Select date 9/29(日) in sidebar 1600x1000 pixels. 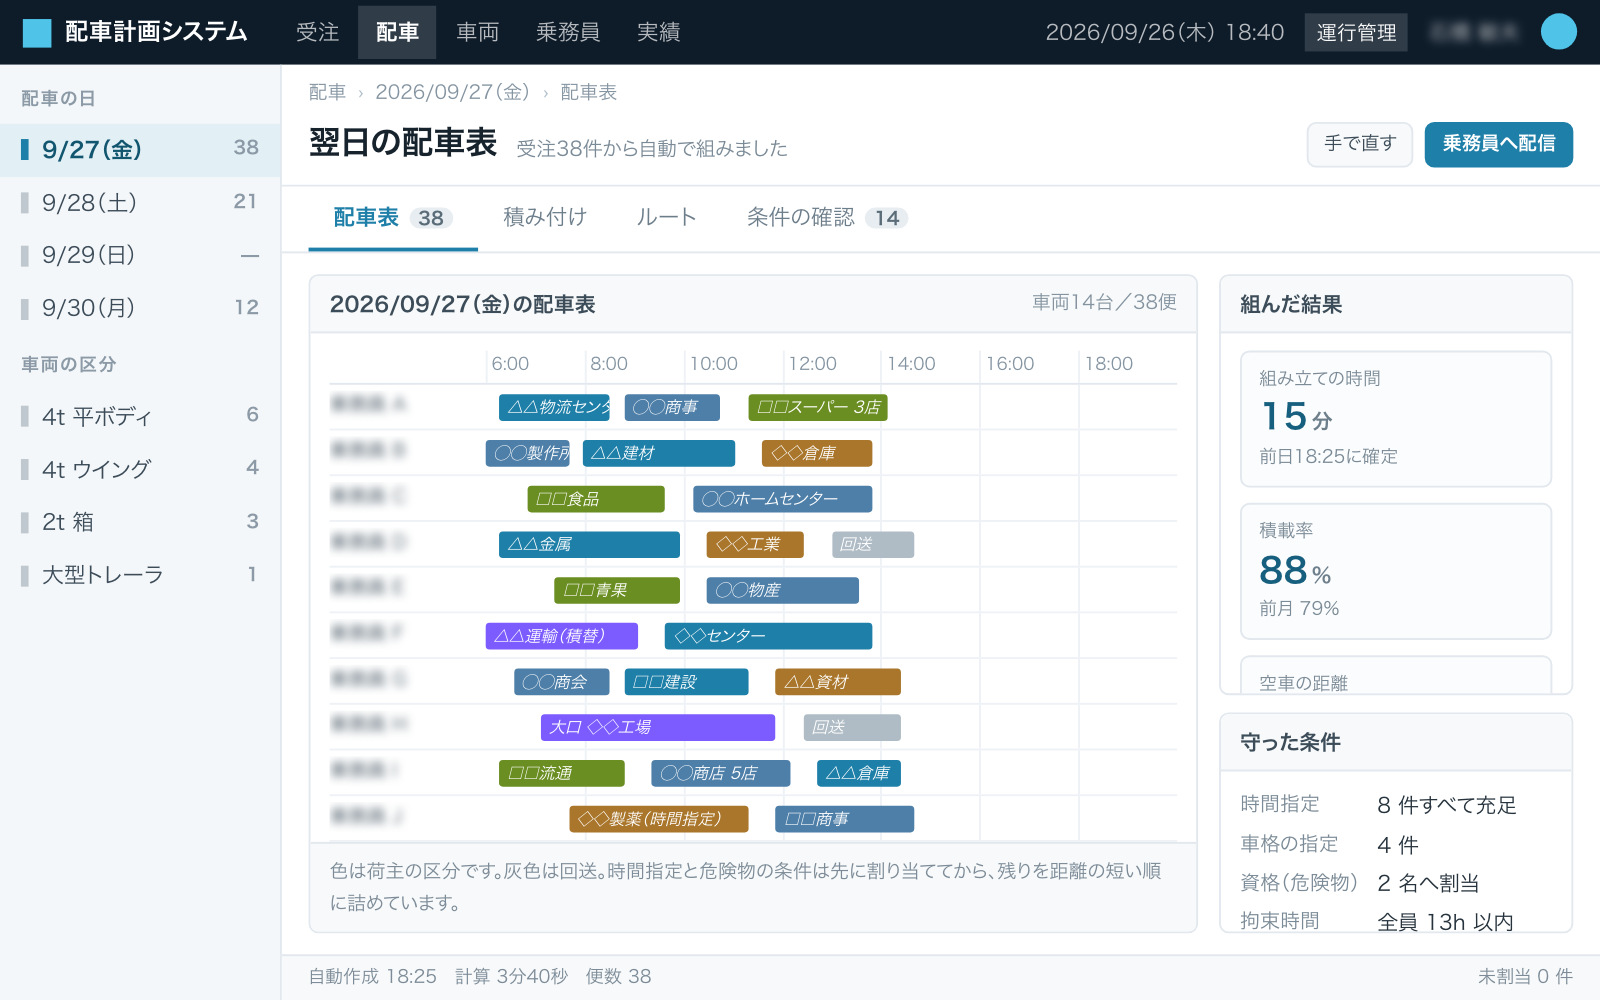[x=140, y=256]
